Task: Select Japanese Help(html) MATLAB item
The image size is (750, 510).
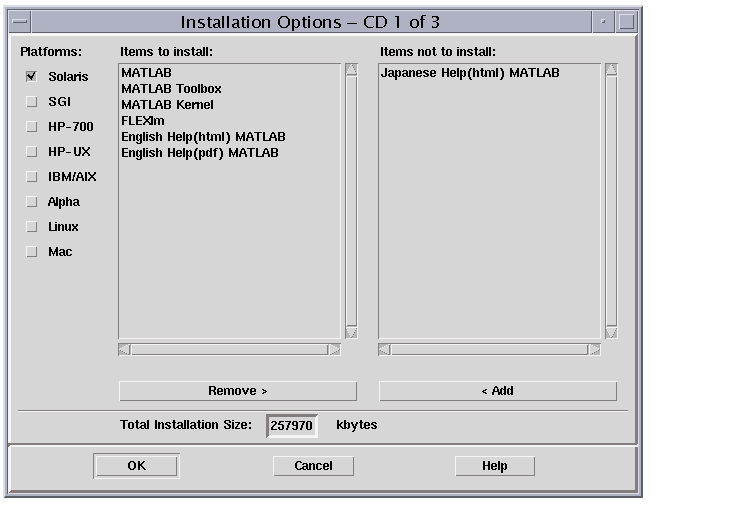Action: click(x=469, y=73)
